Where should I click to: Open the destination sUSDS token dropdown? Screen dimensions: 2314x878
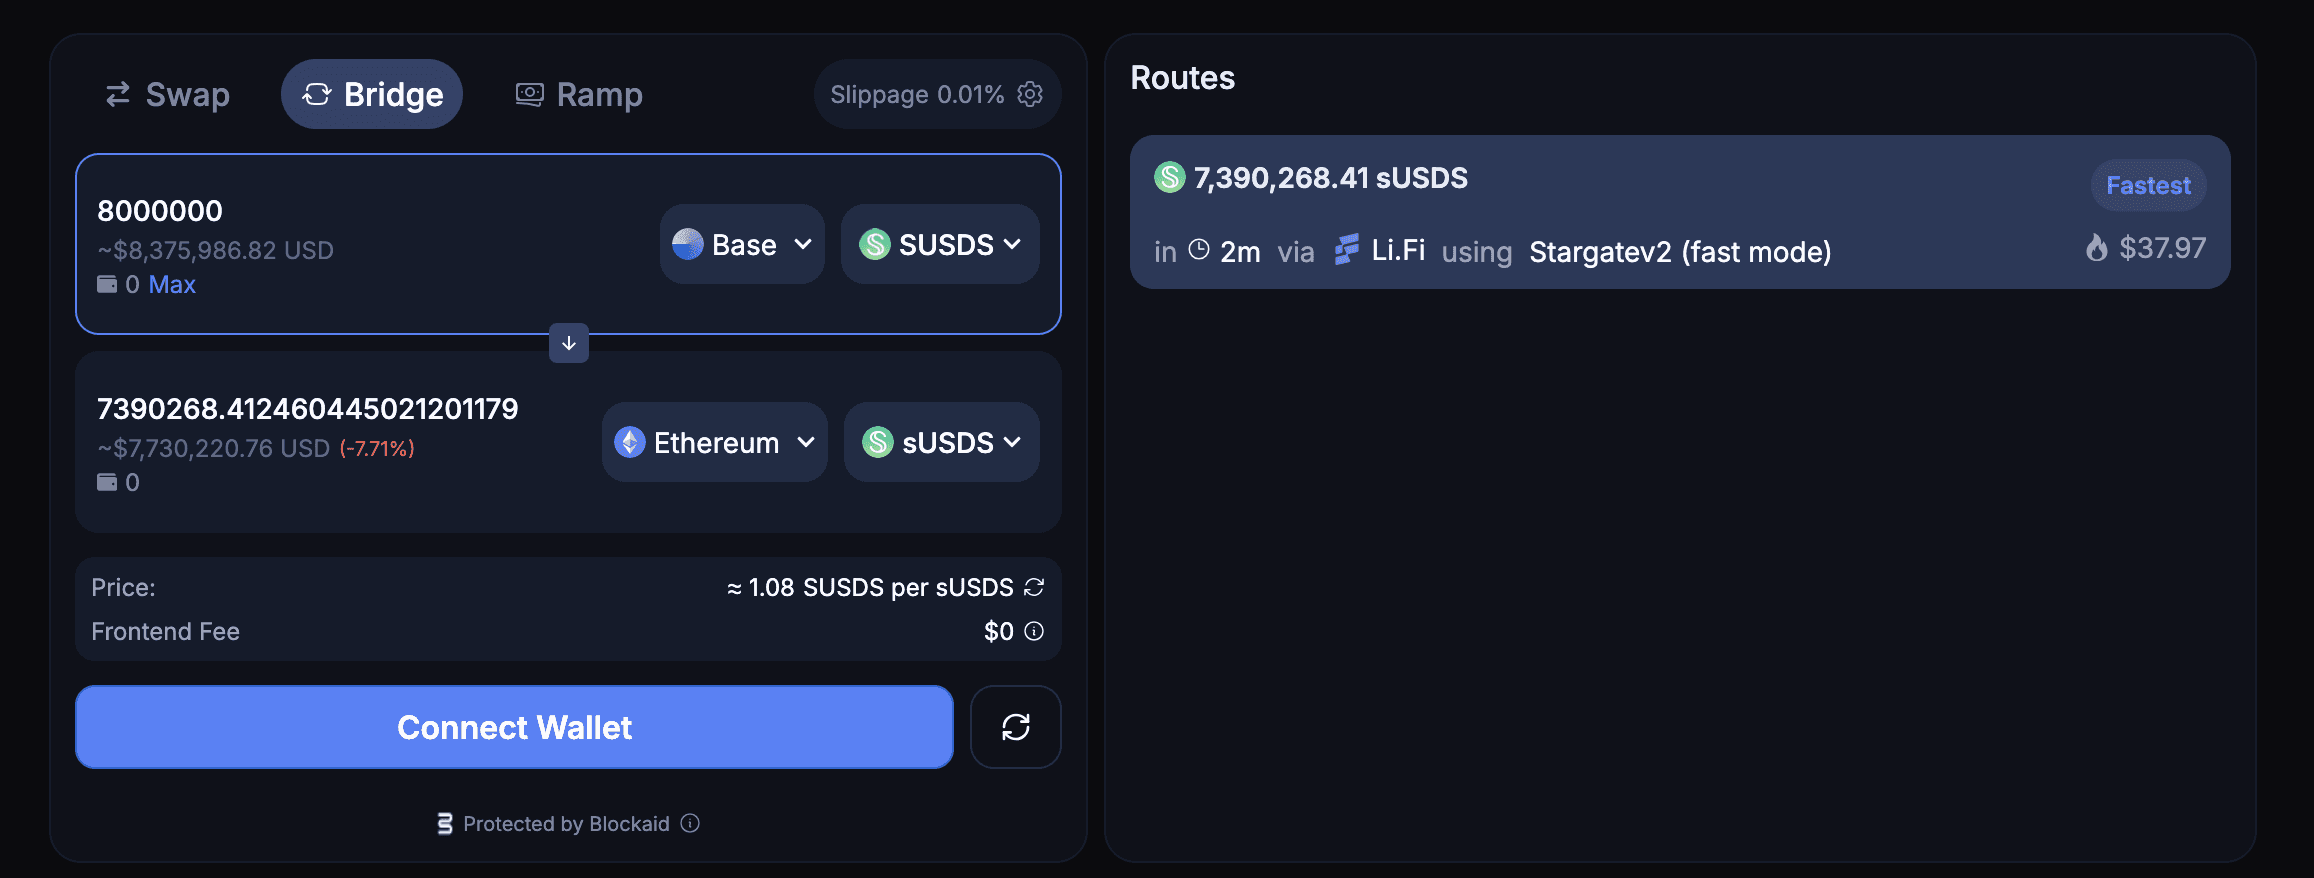click(x=941, y=442)
